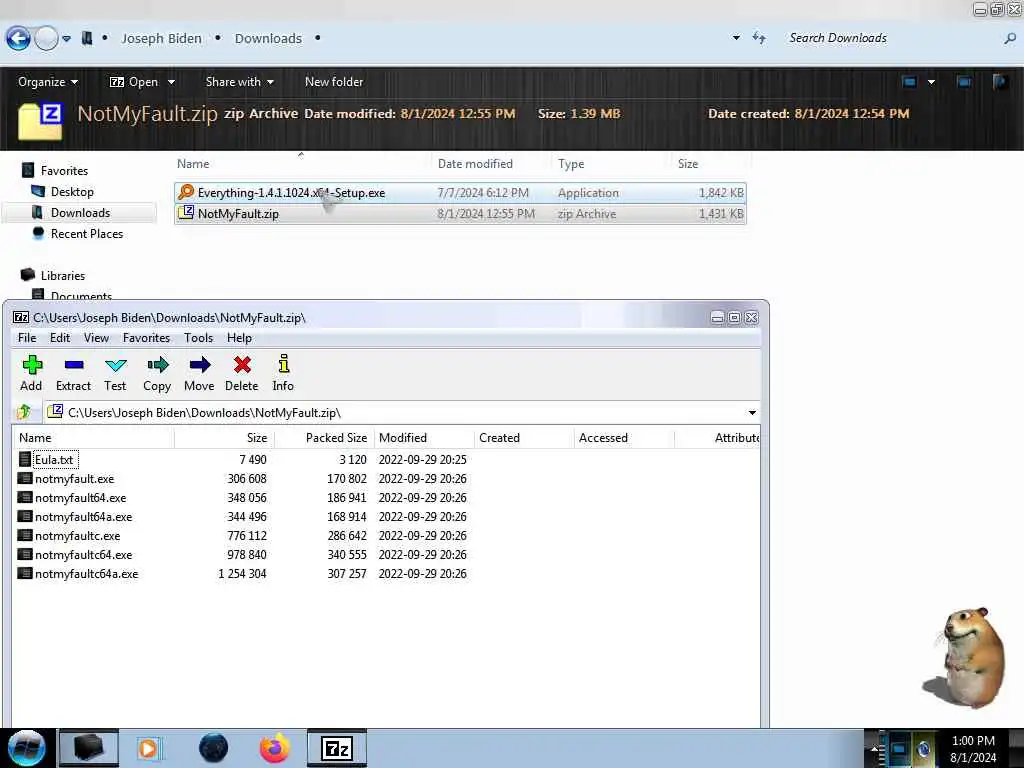Image resolution: width=1024 pixels, height=768 pixels.
Task: Select Libraries in the navigation pane
Action: (x=63, y=276)
